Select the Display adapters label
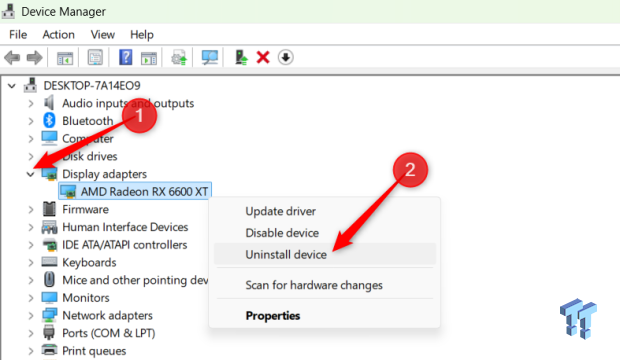 coord(104,174)
